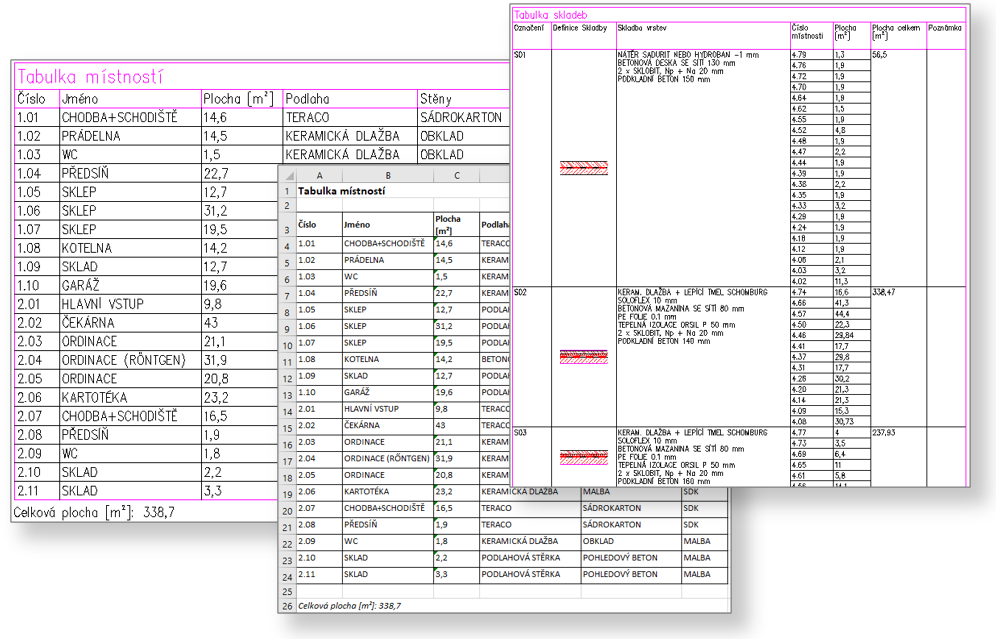Select the S03 hatch pattern swatch
This screenshot has width=996, height=639.
pos(582,457)
